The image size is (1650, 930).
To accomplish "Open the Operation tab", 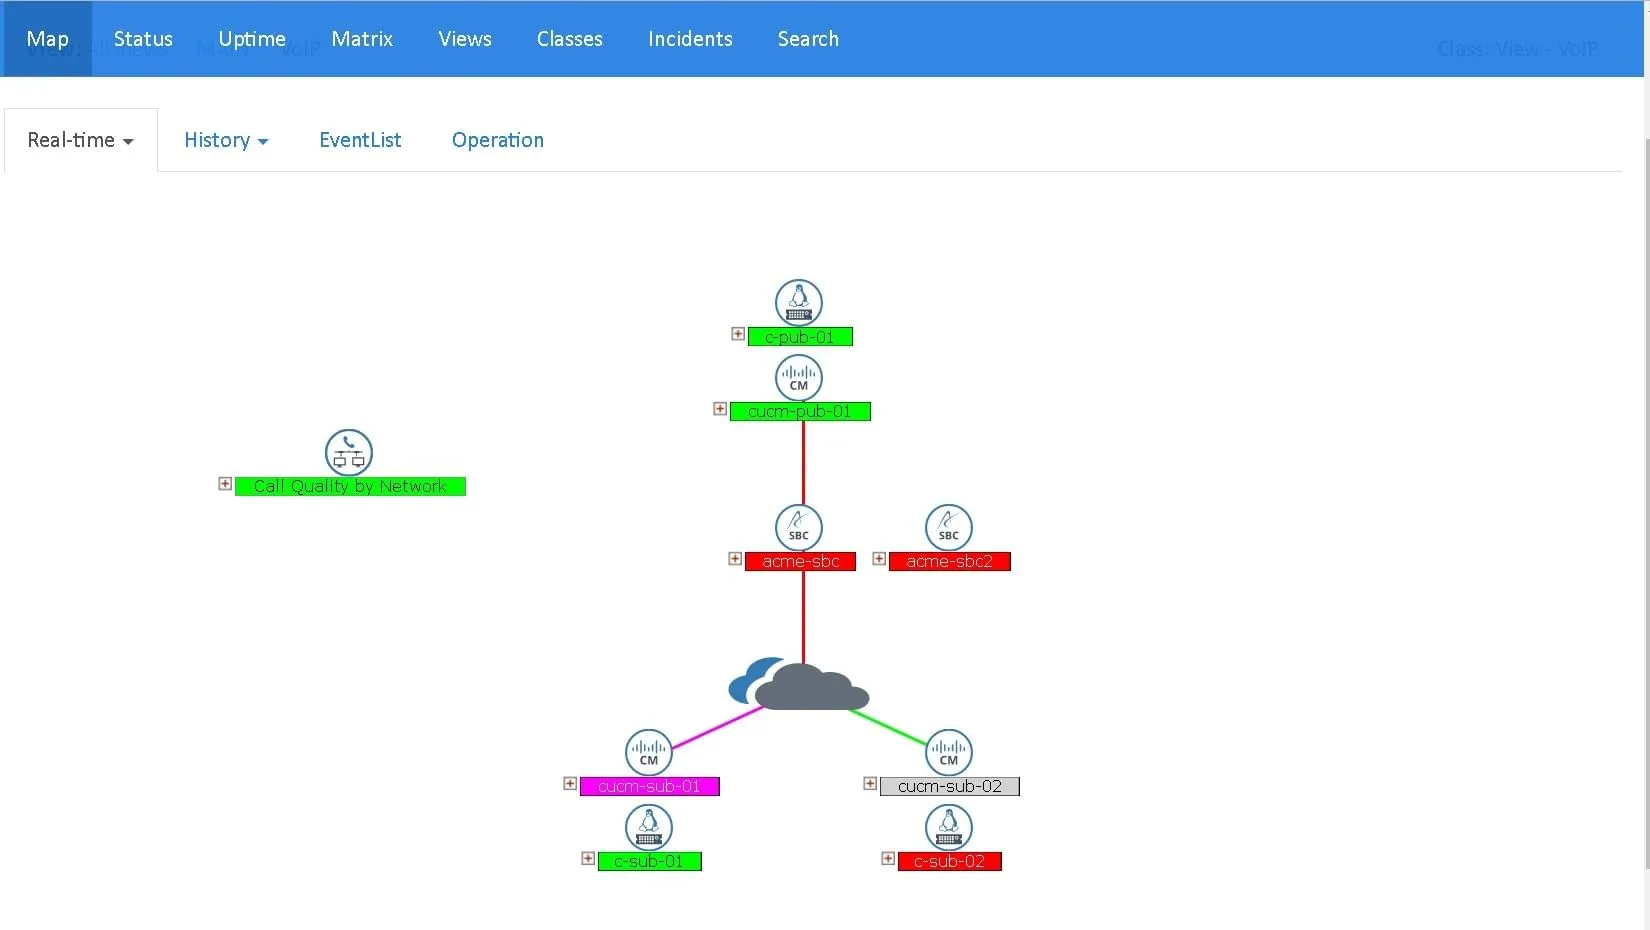I will point(497,140).
